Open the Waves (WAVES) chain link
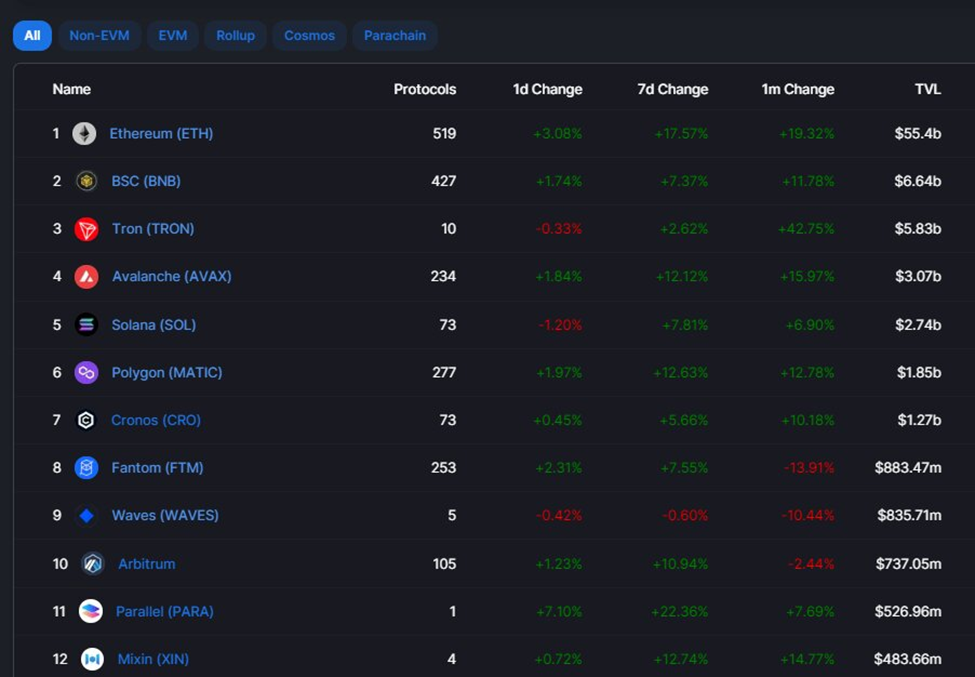The image size is (975, 677). click(x=165, y=516)
